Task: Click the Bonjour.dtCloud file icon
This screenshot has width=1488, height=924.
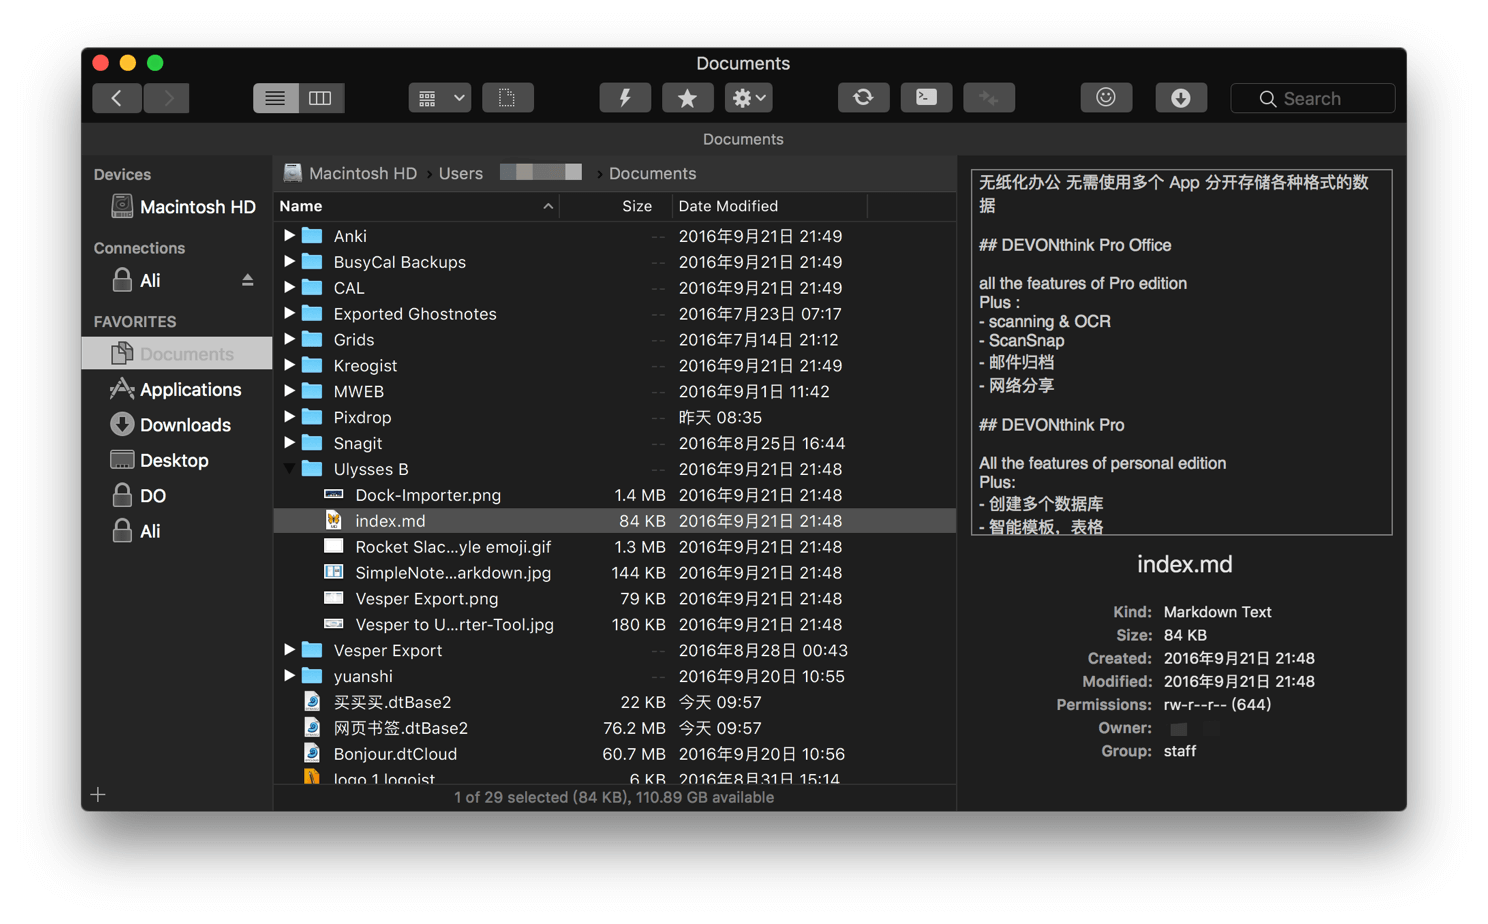Action: (x=312, y=754)
